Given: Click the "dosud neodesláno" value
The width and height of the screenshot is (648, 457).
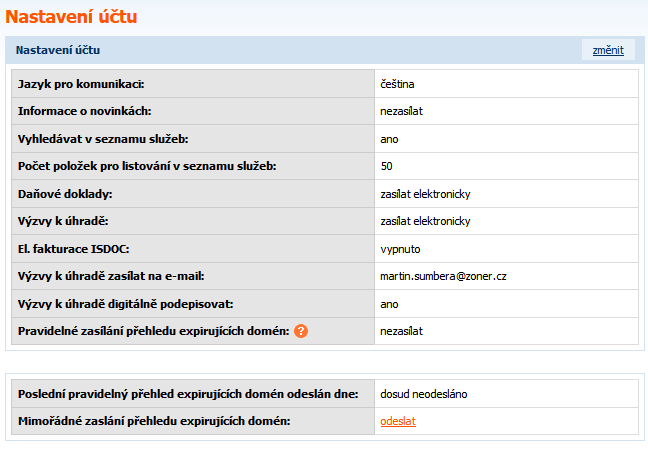Looking at the screenshot, I should pyautogui.click(x=424, y=394).
